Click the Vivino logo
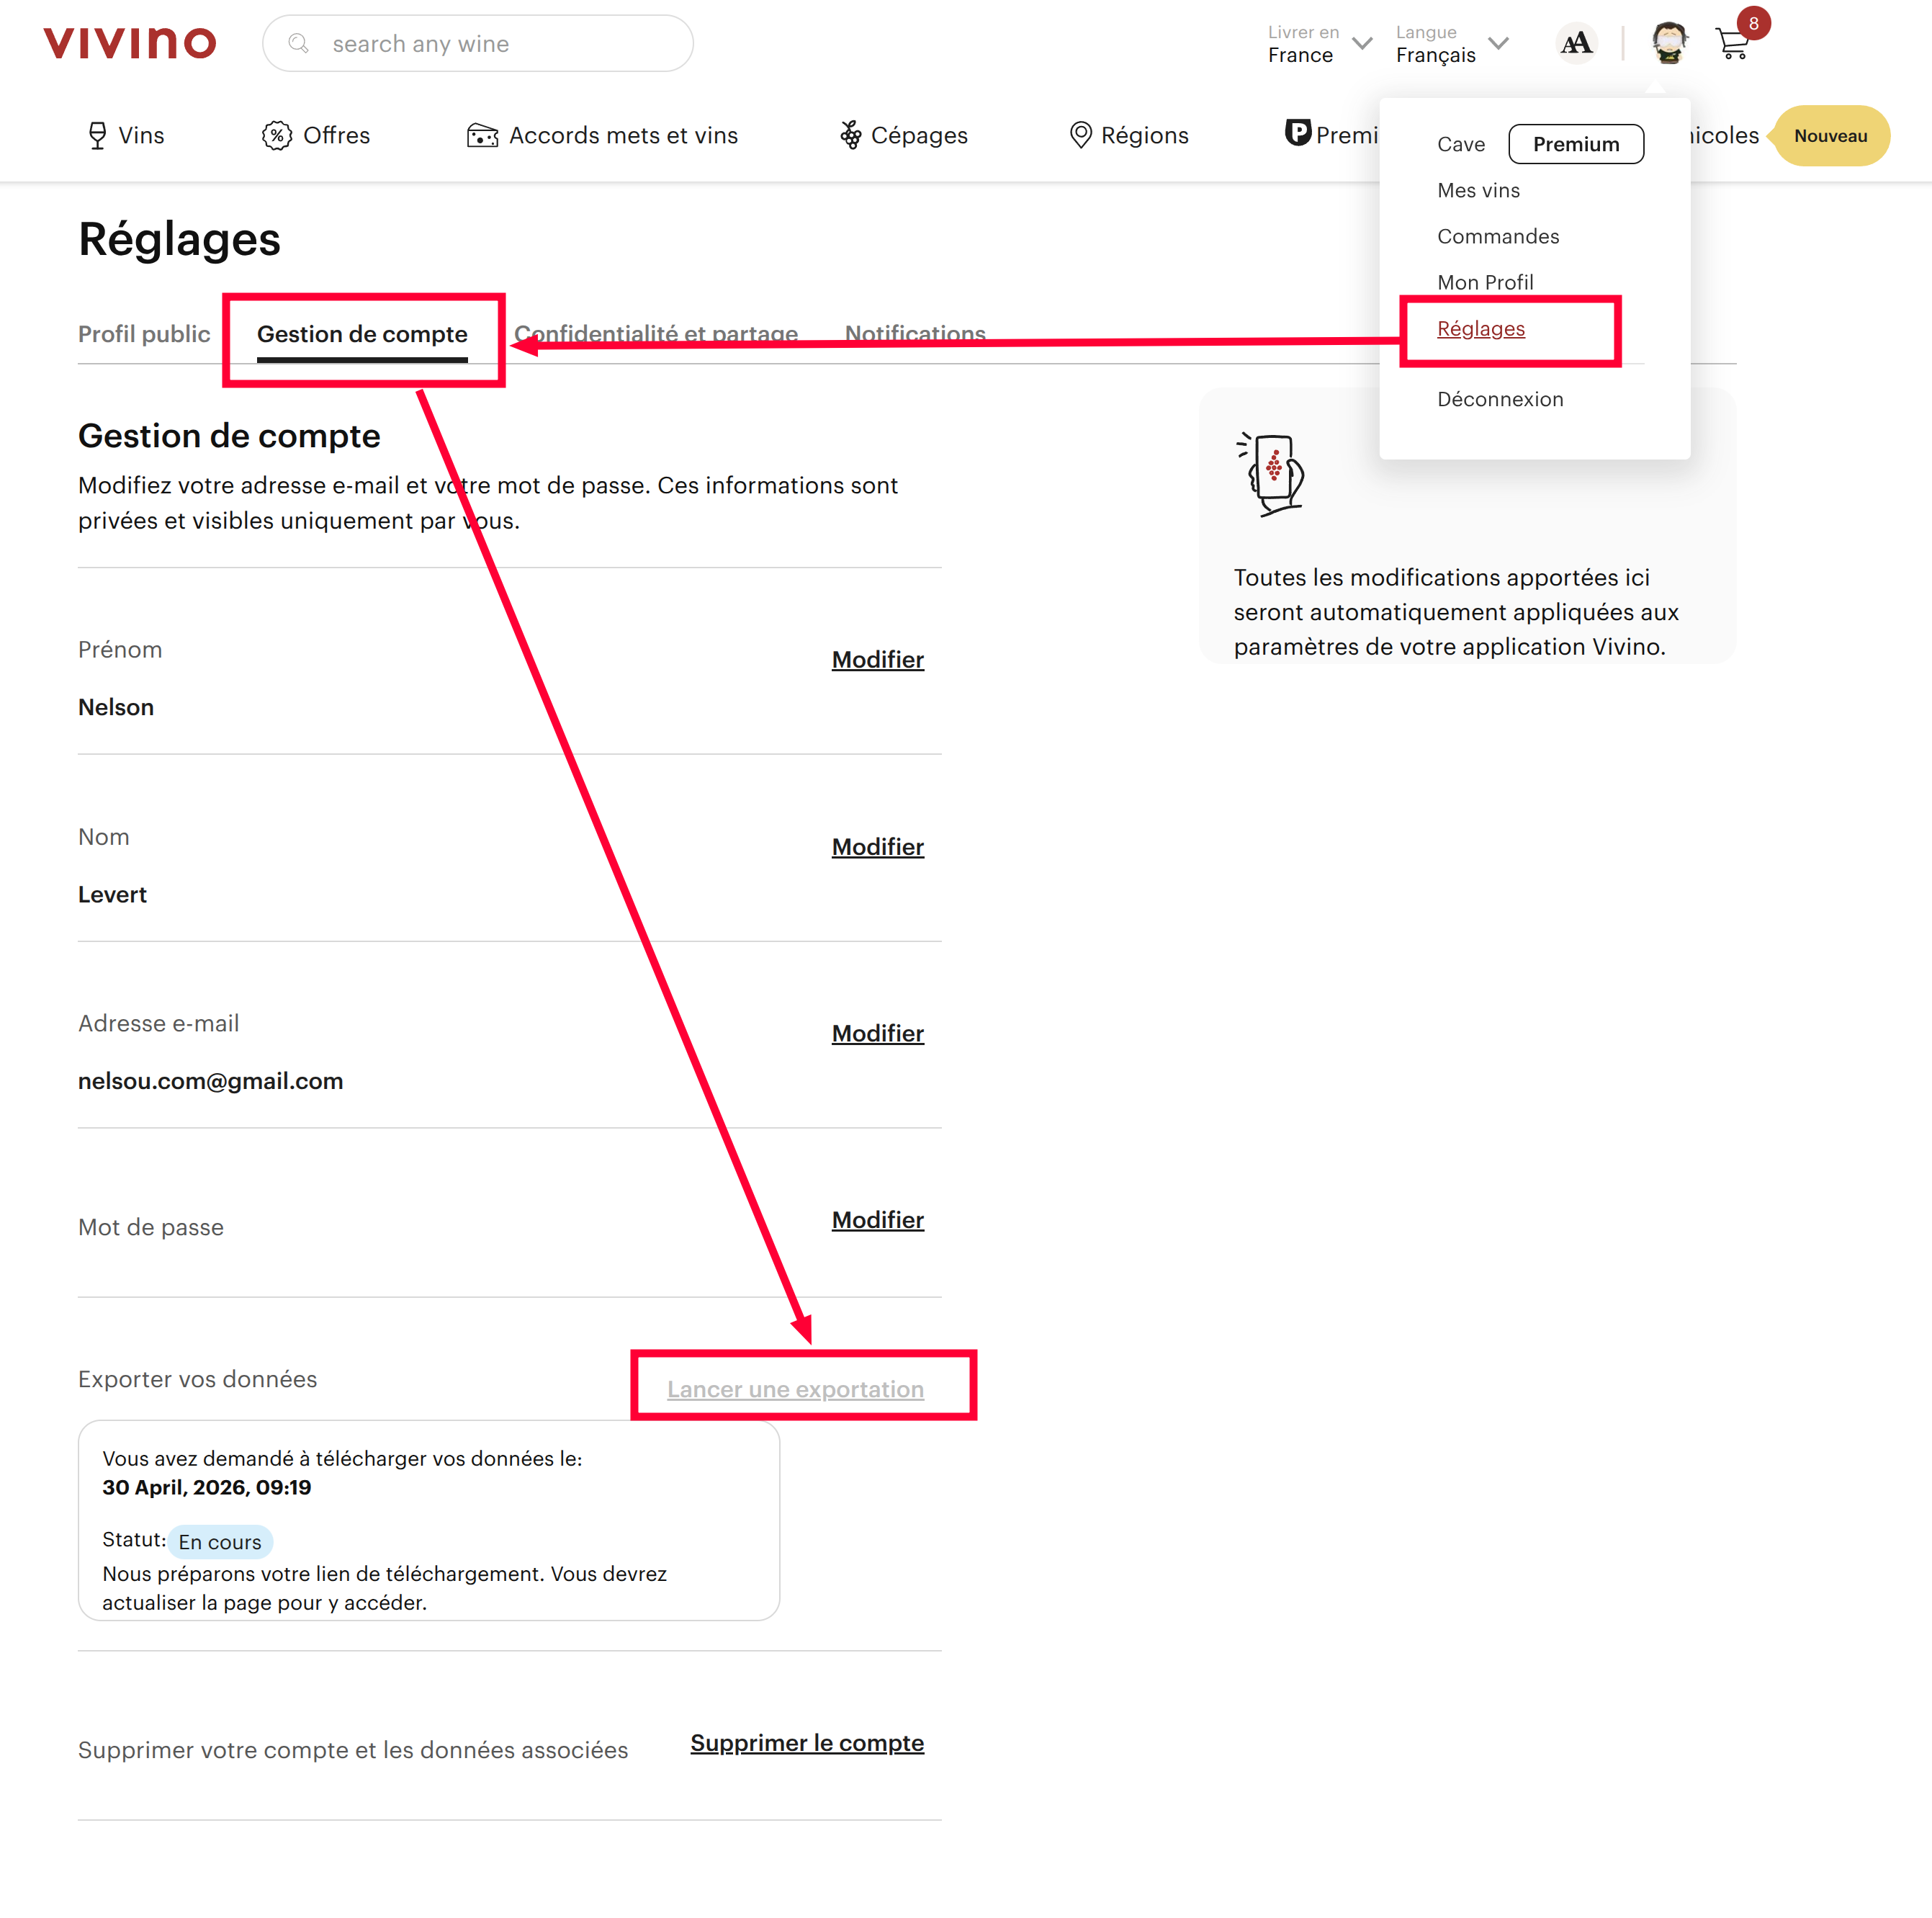 click(x=130, y=43)
